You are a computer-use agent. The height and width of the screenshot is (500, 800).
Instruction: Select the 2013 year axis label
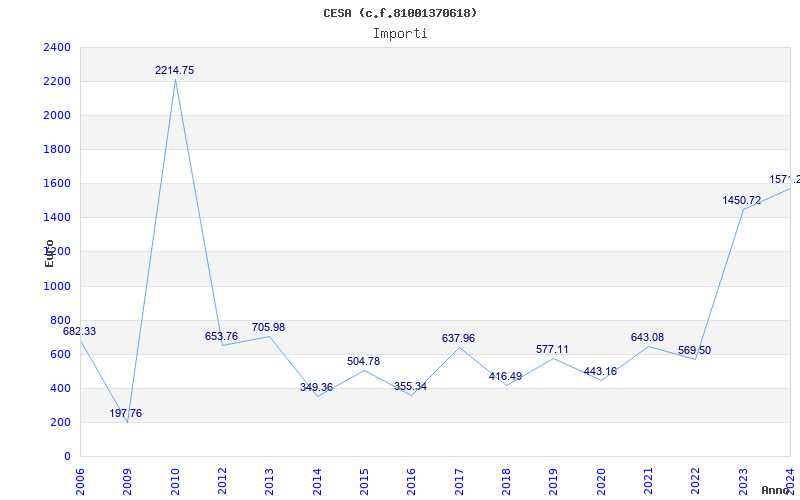(x=269, y=482)
